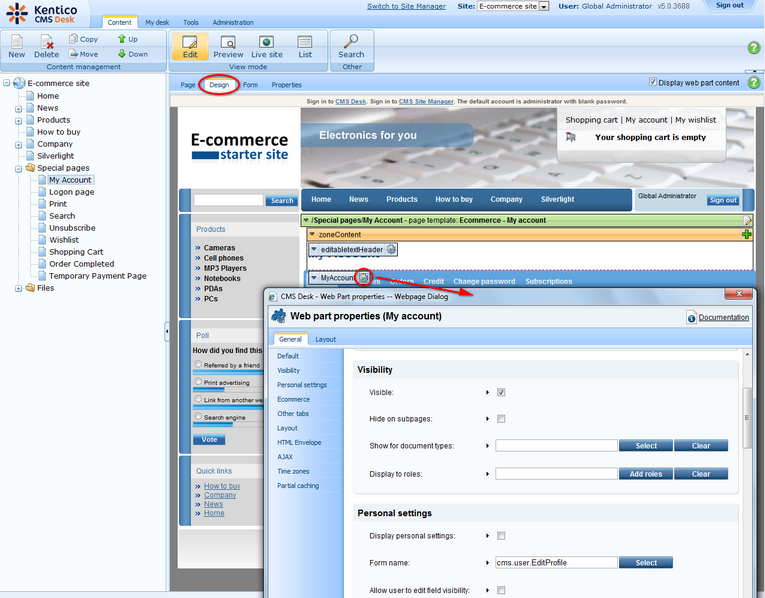765x598 pixels.
Task: Click the Files folder icon in tree
Action: (x=30, y=288)
